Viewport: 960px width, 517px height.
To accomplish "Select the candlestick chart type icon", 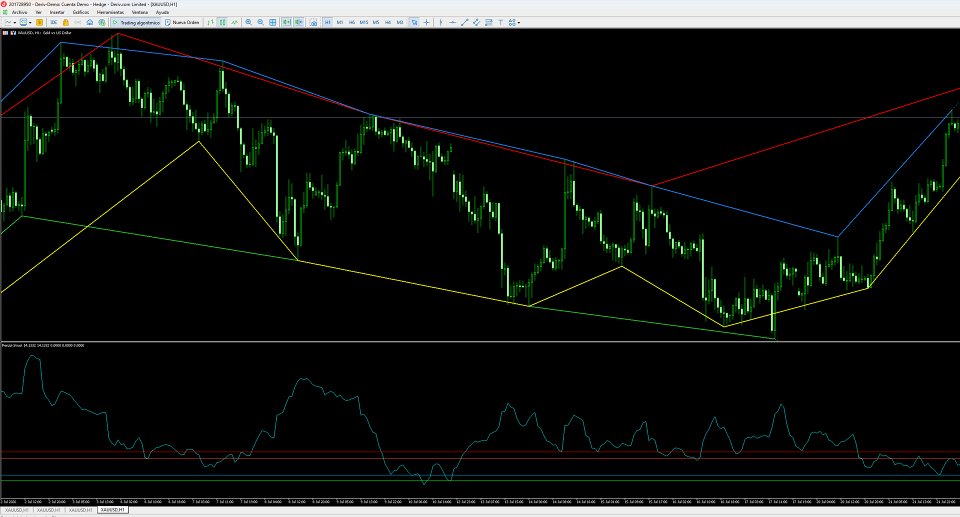I will click(x=222, y=22).
